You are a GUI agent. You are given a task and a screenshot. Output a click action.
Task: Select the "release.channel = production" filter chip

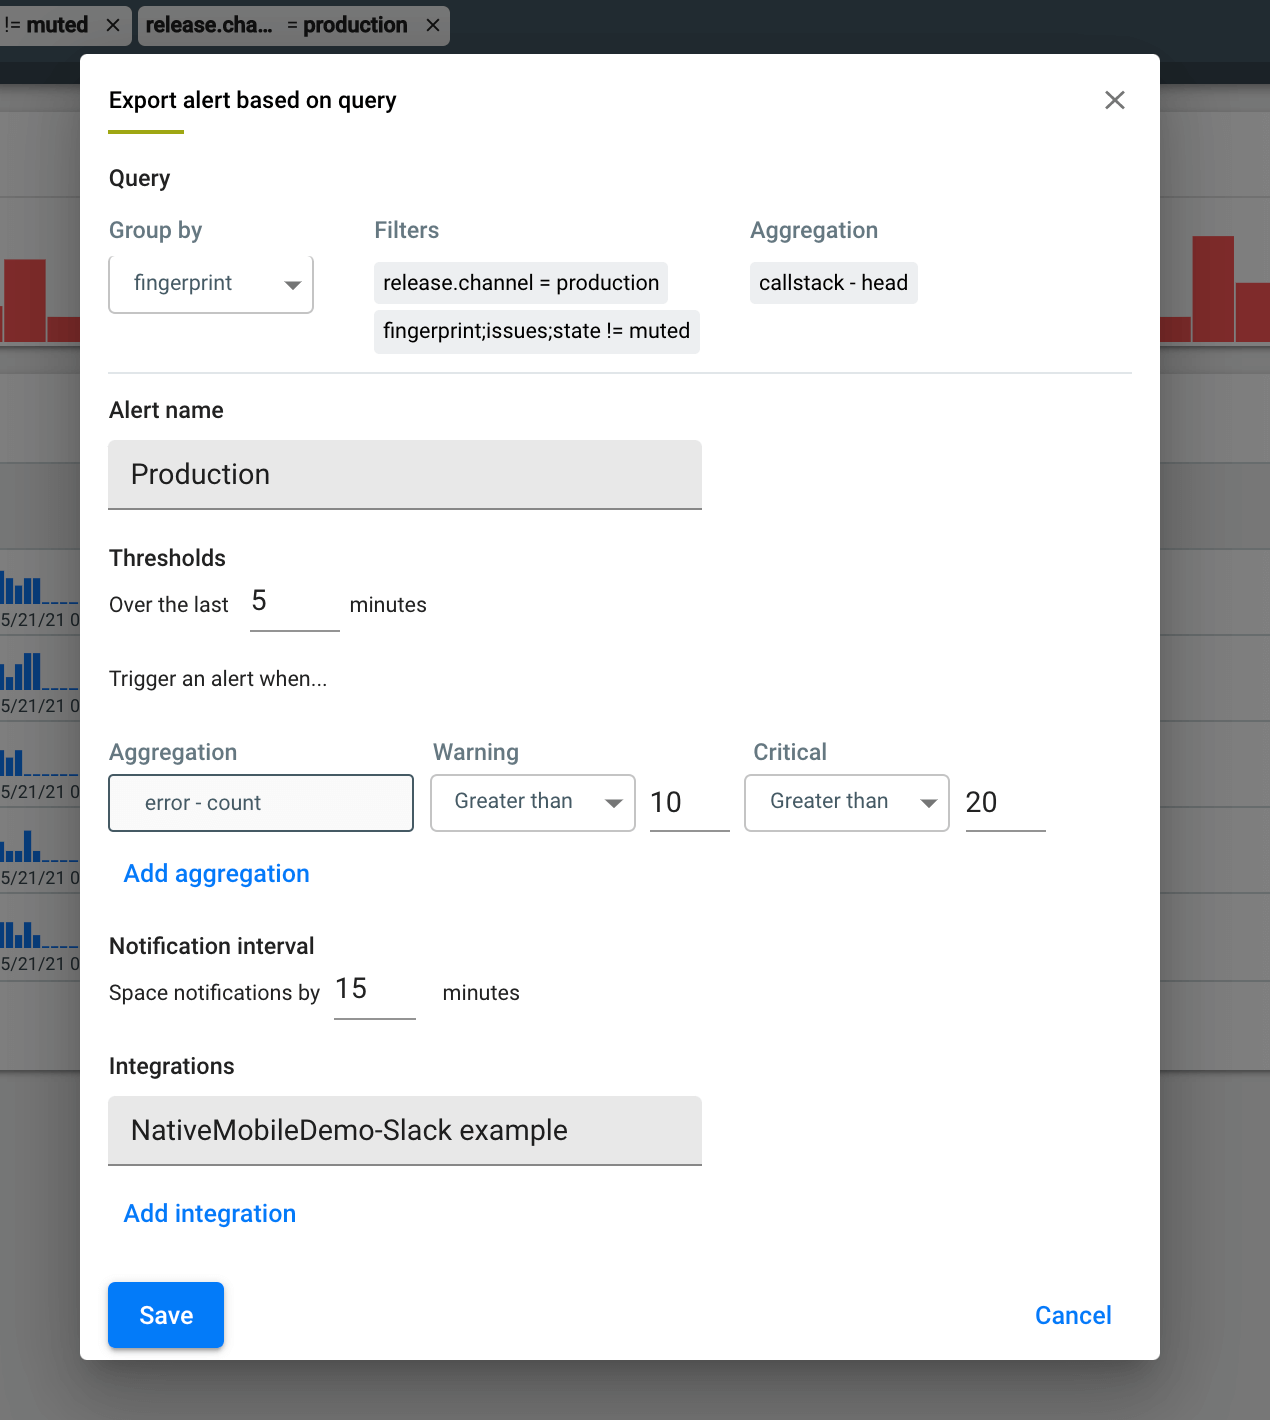tap(520, 283)
